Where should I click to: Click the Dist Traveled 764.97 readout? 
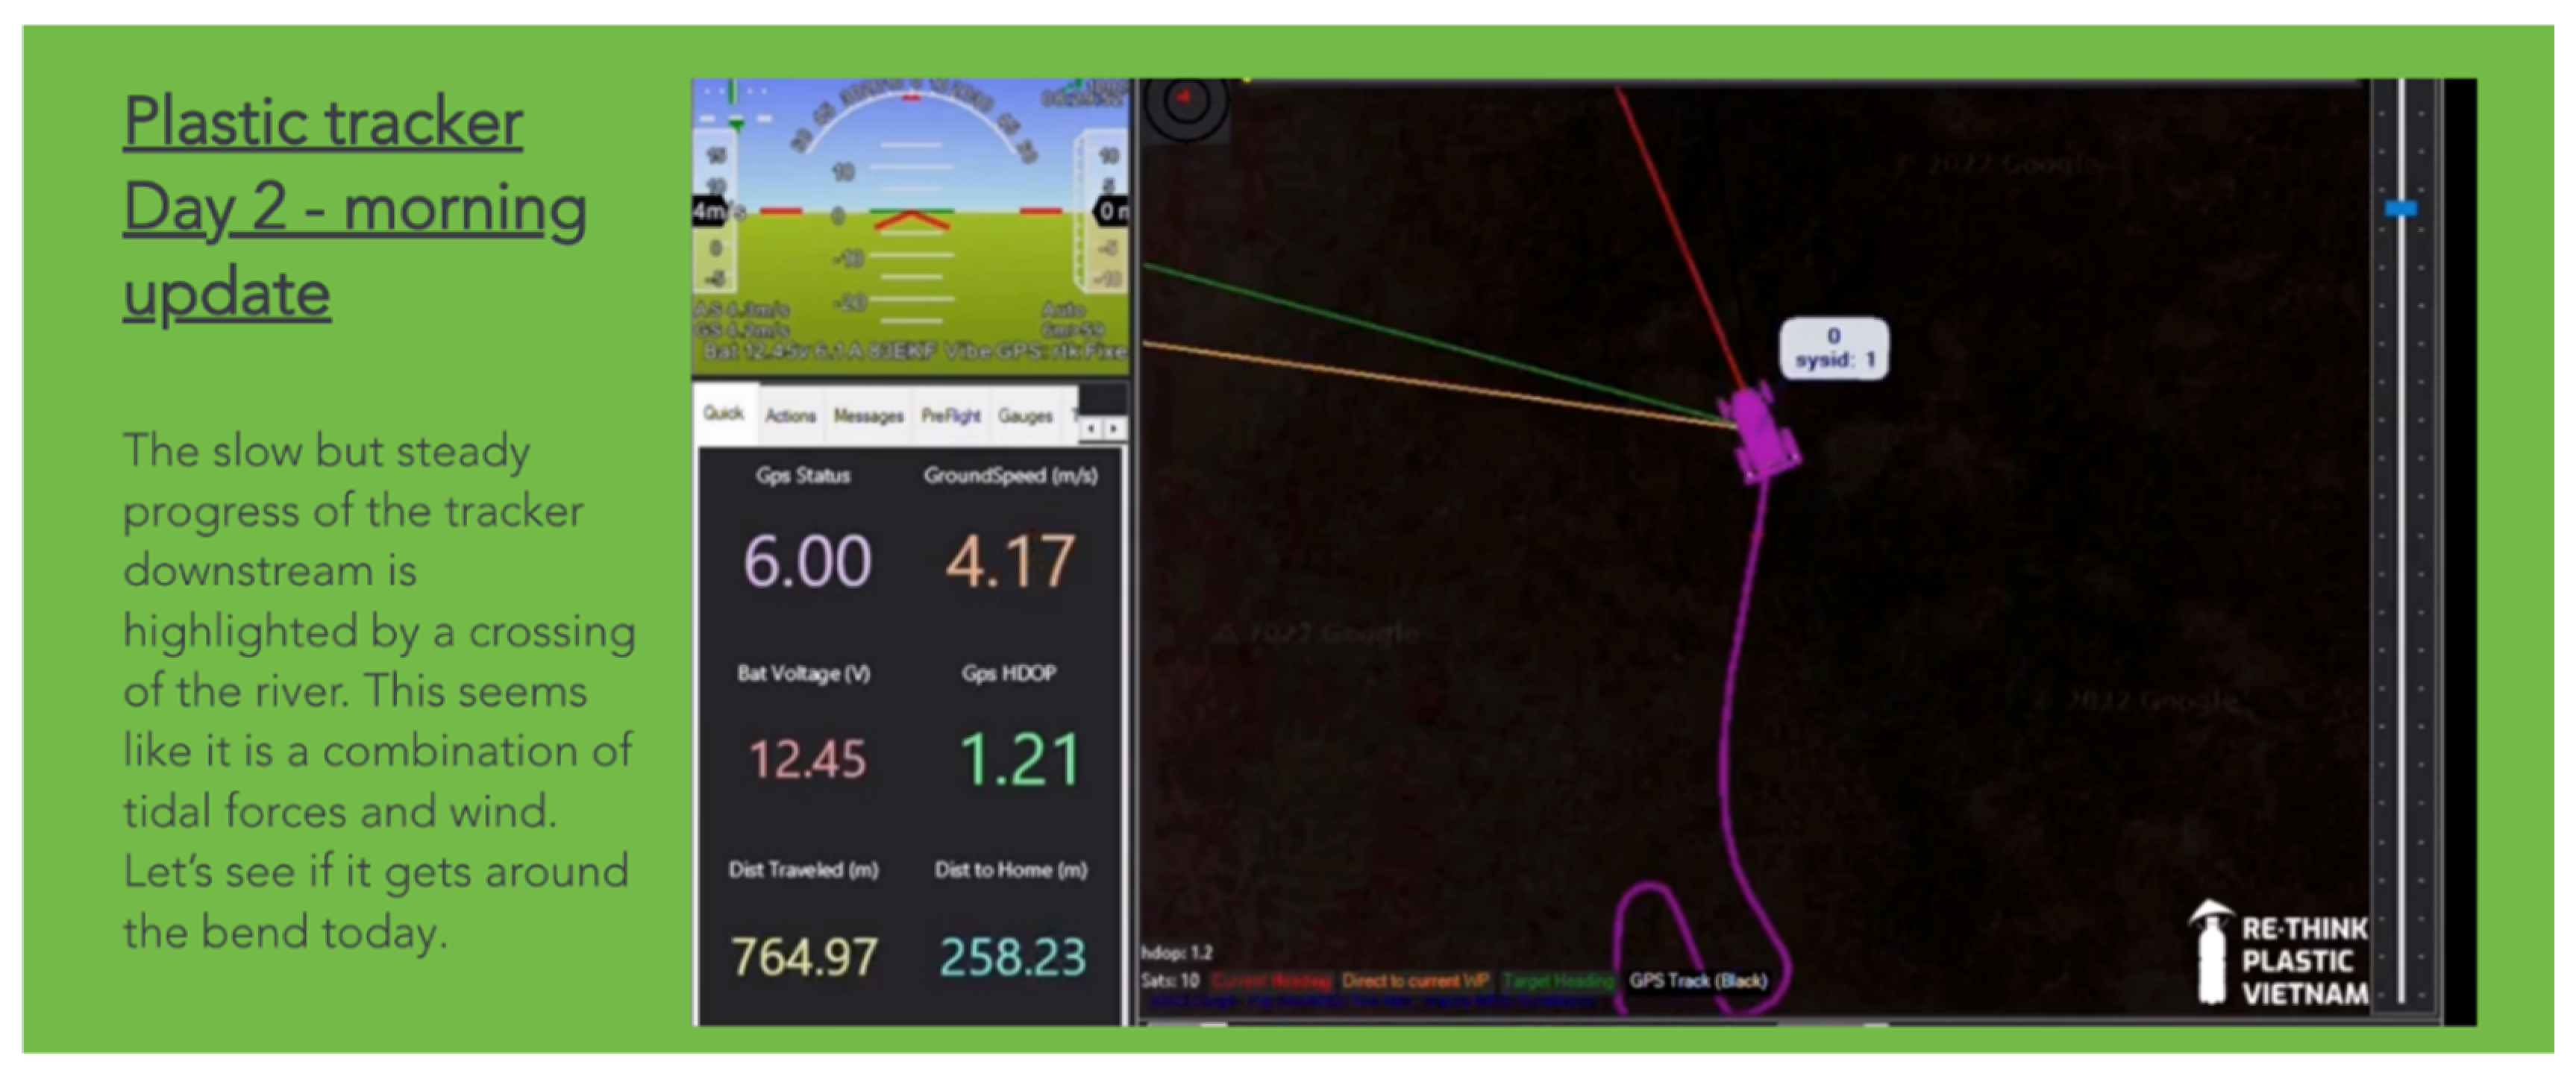coord(804,956)
